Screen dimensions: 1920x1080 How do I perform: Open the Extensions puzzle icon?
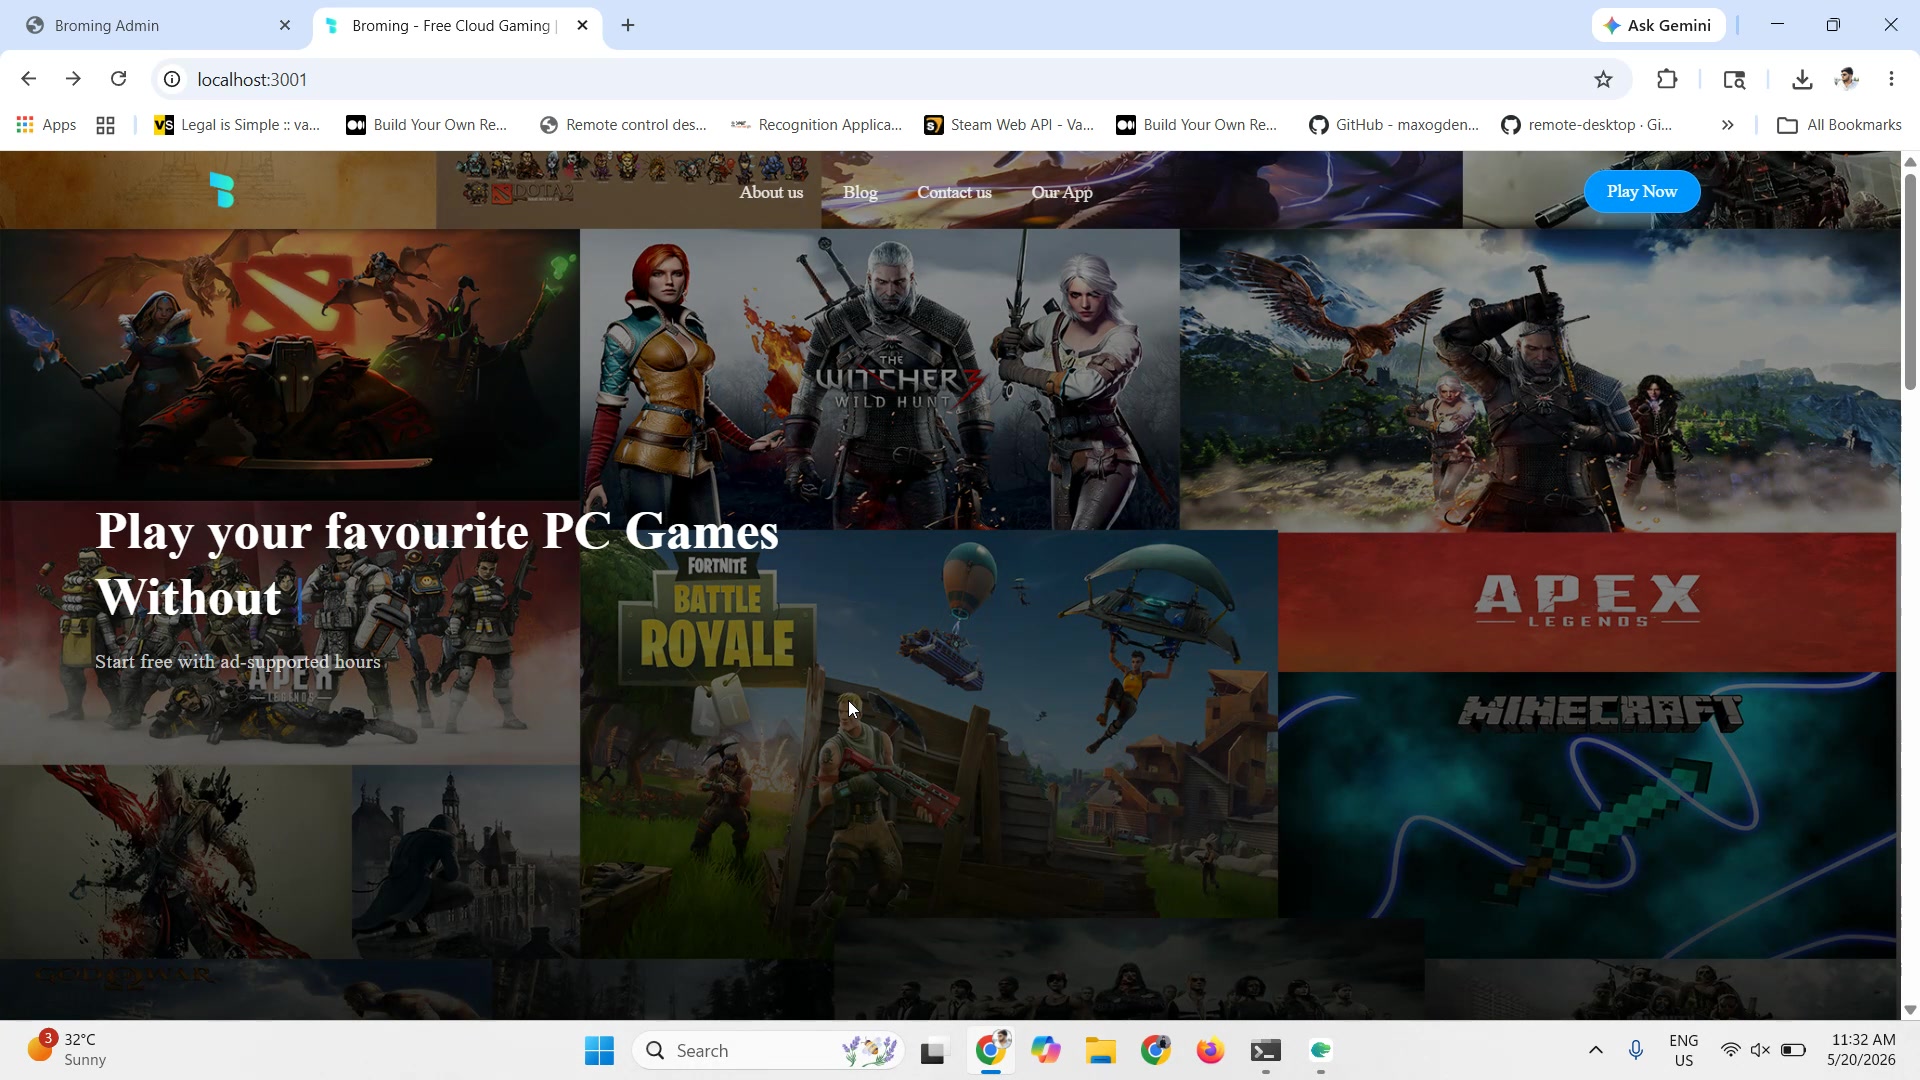1667,79
